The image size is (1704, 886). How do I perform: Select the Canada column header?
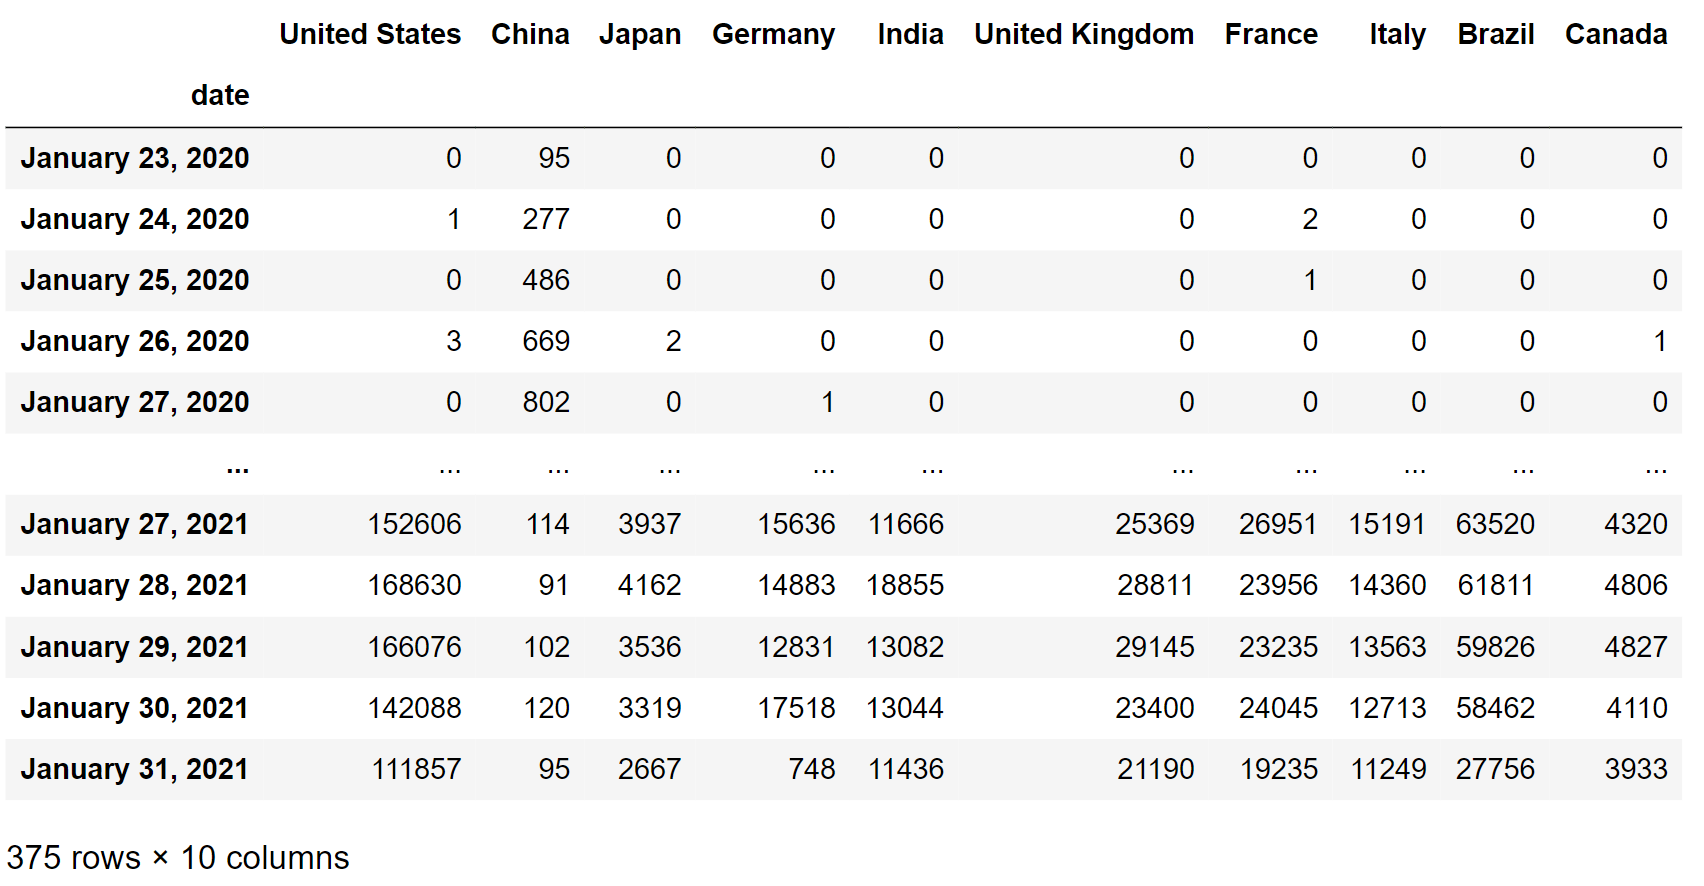[1616, 34]
